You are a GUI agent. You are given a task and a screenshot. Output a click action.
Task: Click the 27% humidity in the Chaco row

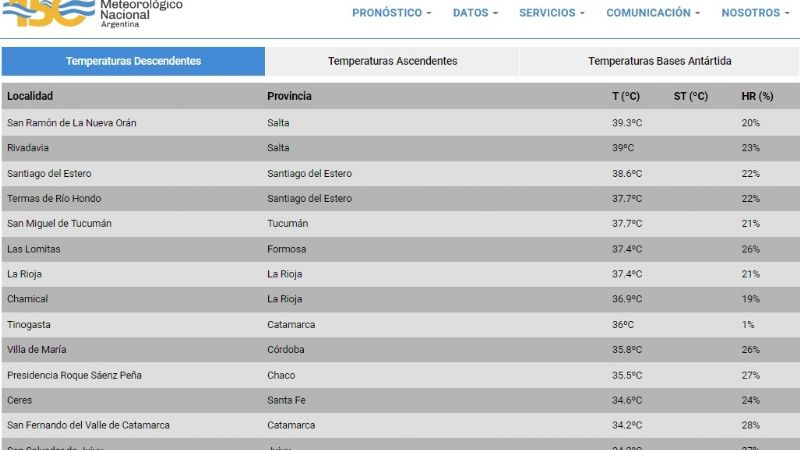point(751,375)
